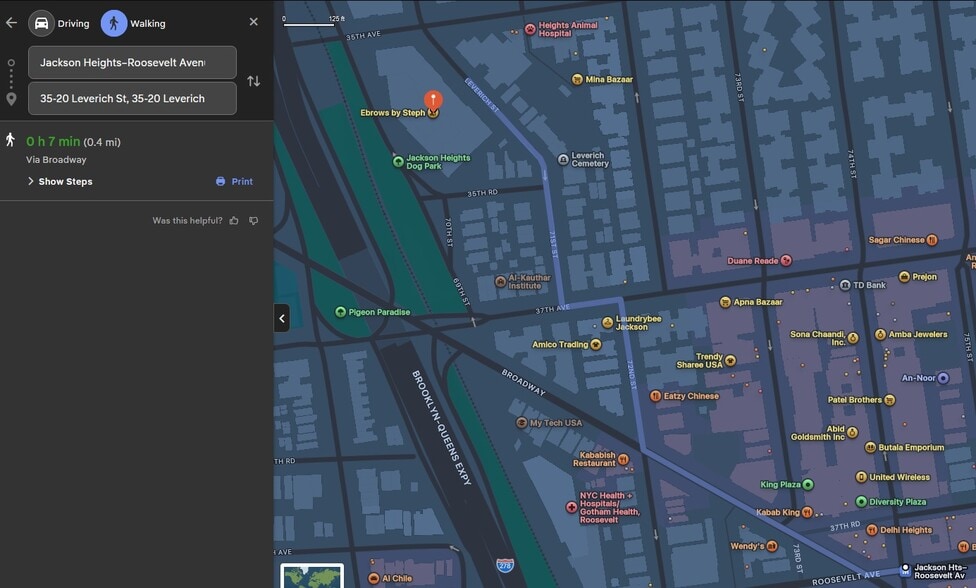
Task: Collapse the directions side panel
Action: pos(281,318)
